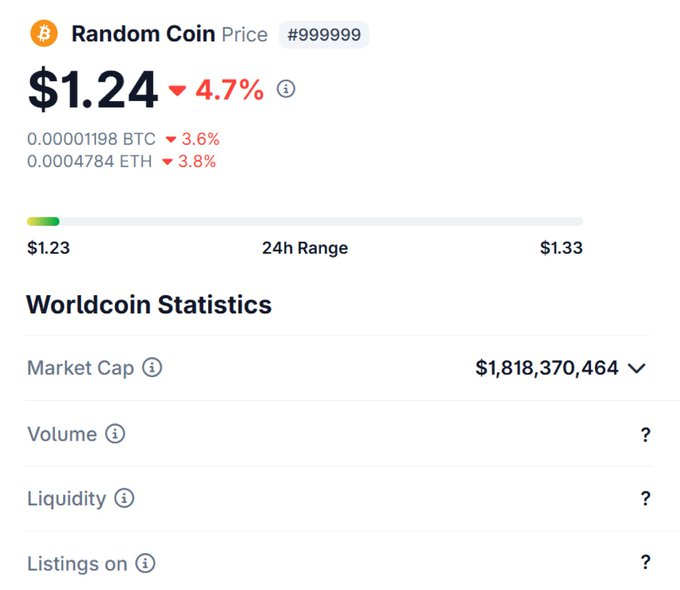The image size is (680, 590).
Task: Open Liquidity info tooltip icon
Action: point(124,498)
